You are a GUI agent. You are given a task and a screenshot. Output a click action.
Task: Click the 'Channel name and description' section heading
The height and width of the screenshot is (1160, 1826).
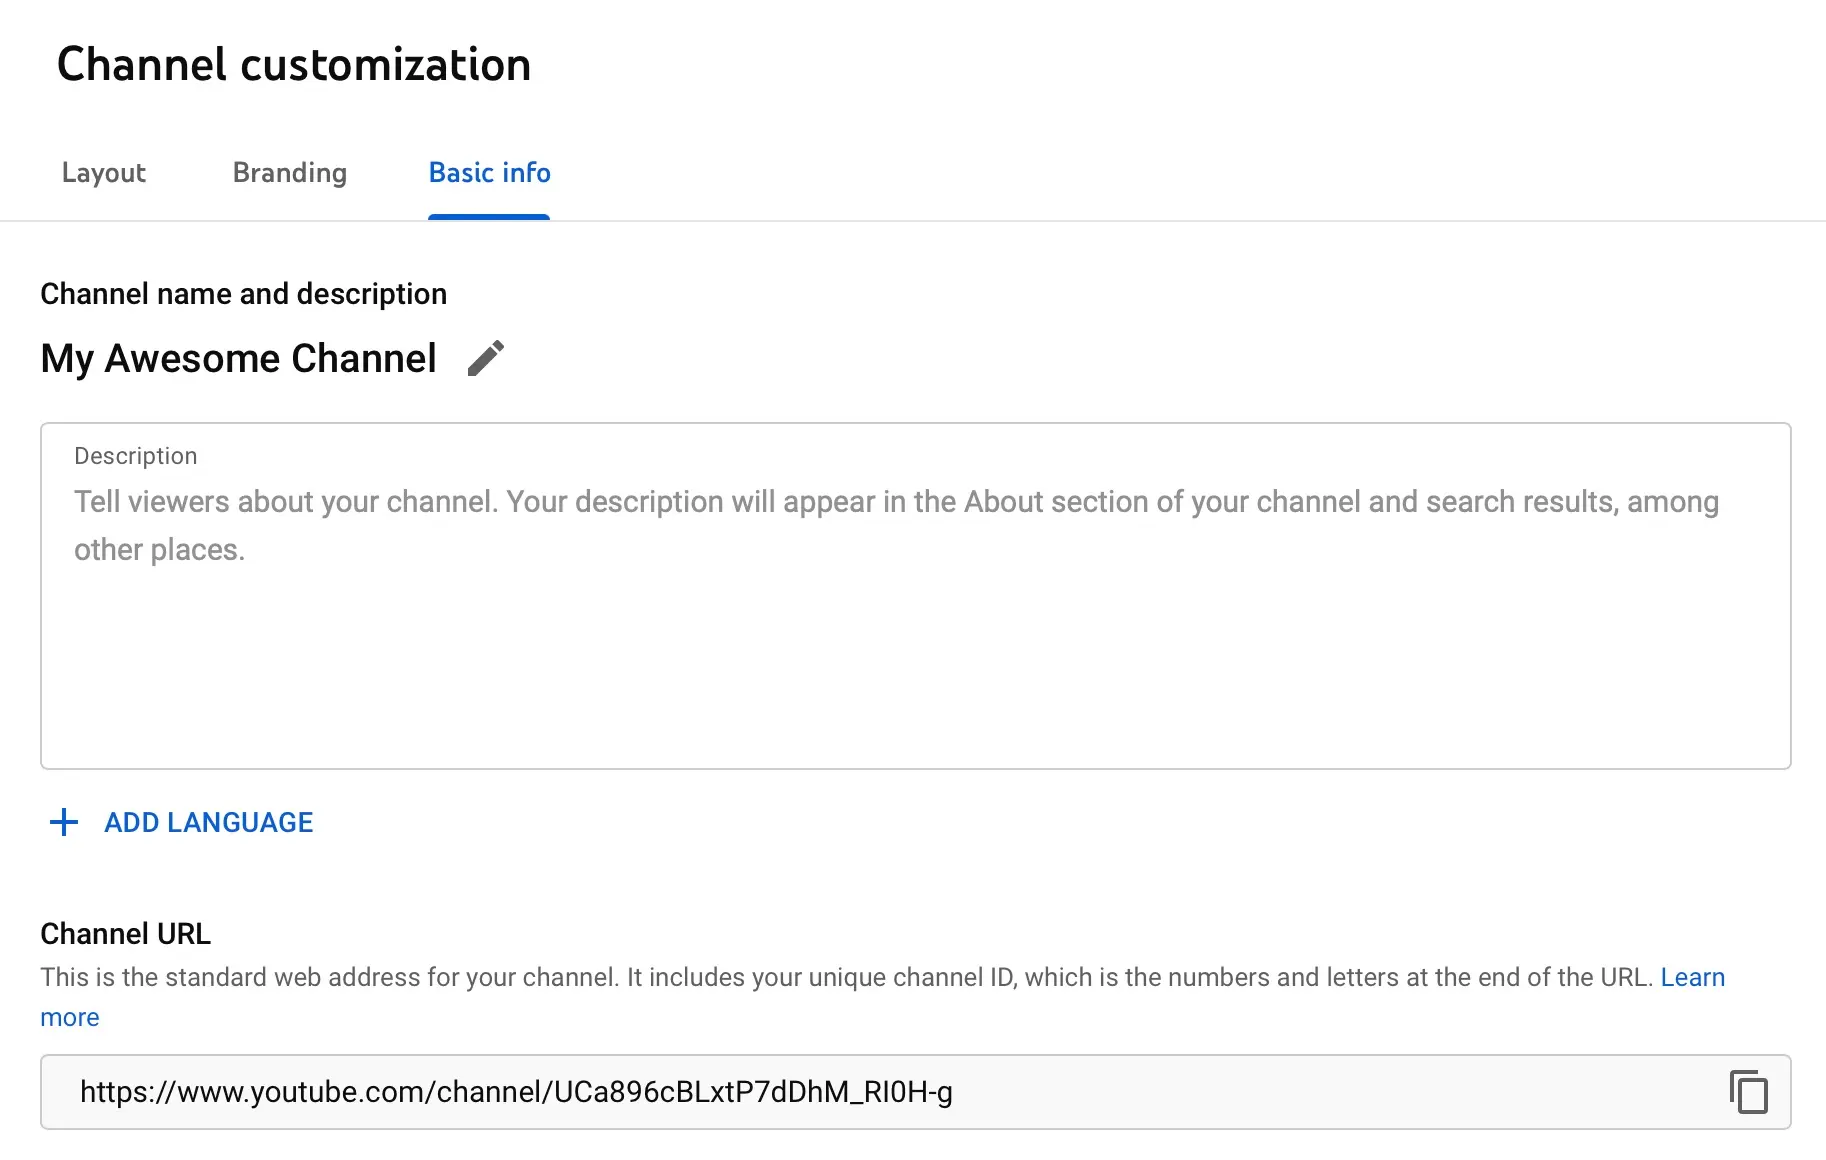(x=243, y=294)
